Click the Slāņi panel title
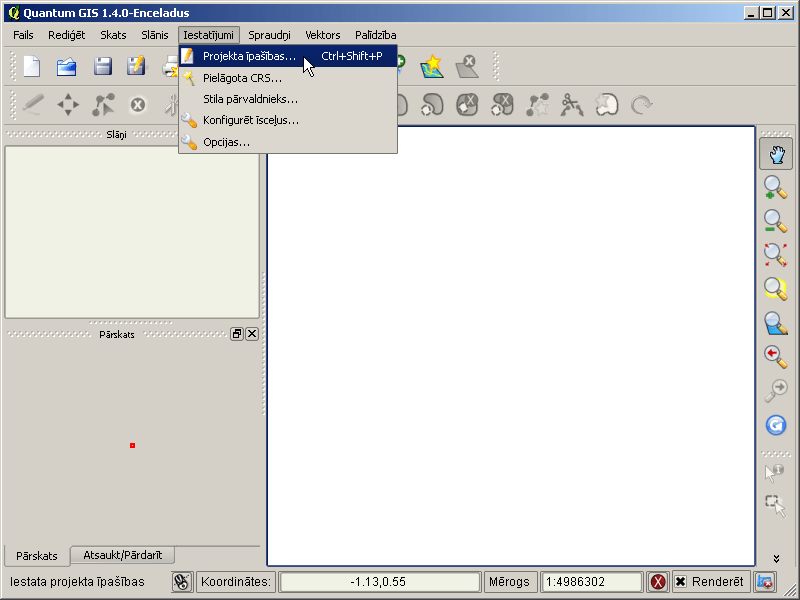800x600 pixels. tap(116, 135)
